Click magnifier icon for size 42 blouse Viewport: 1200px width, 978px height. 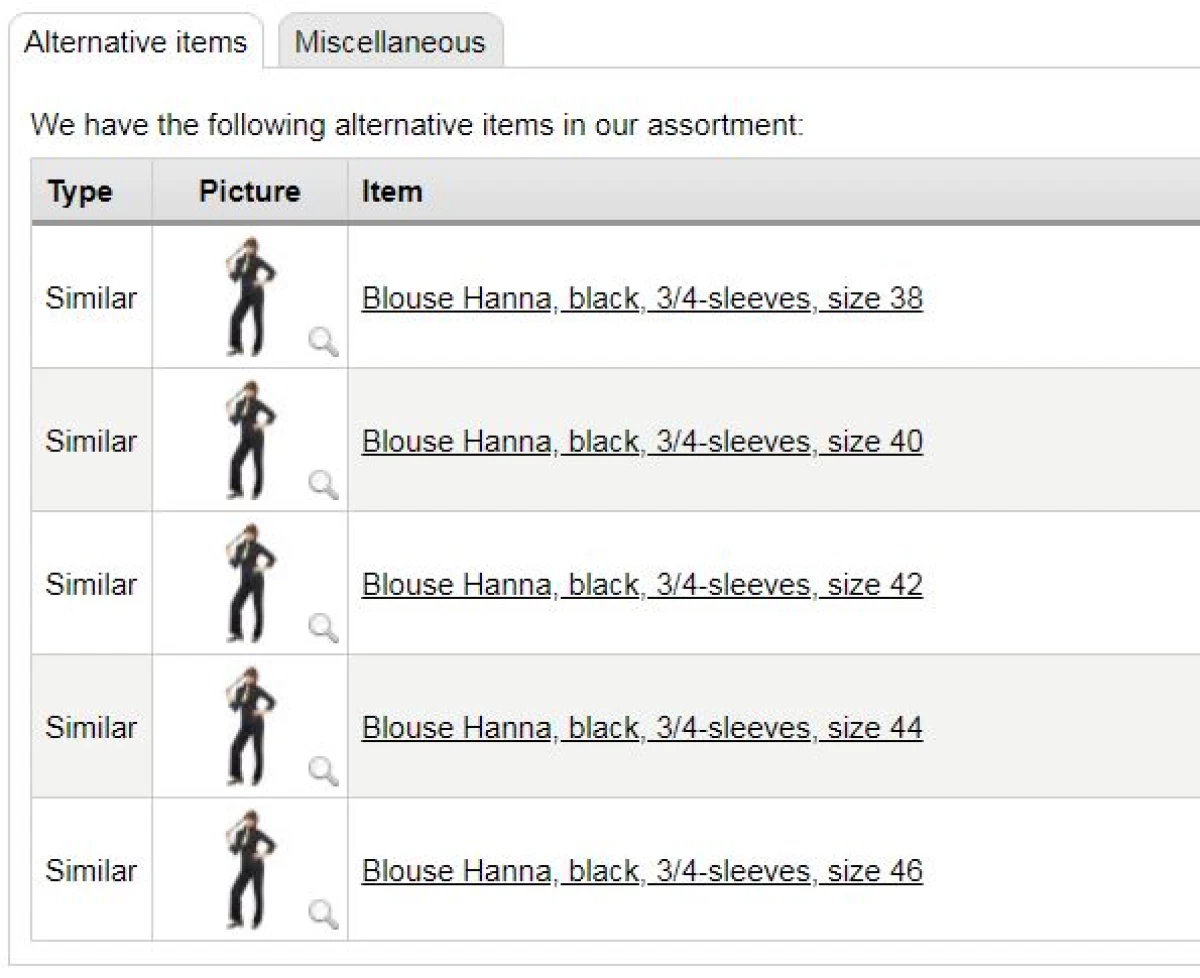click(323, 628)
